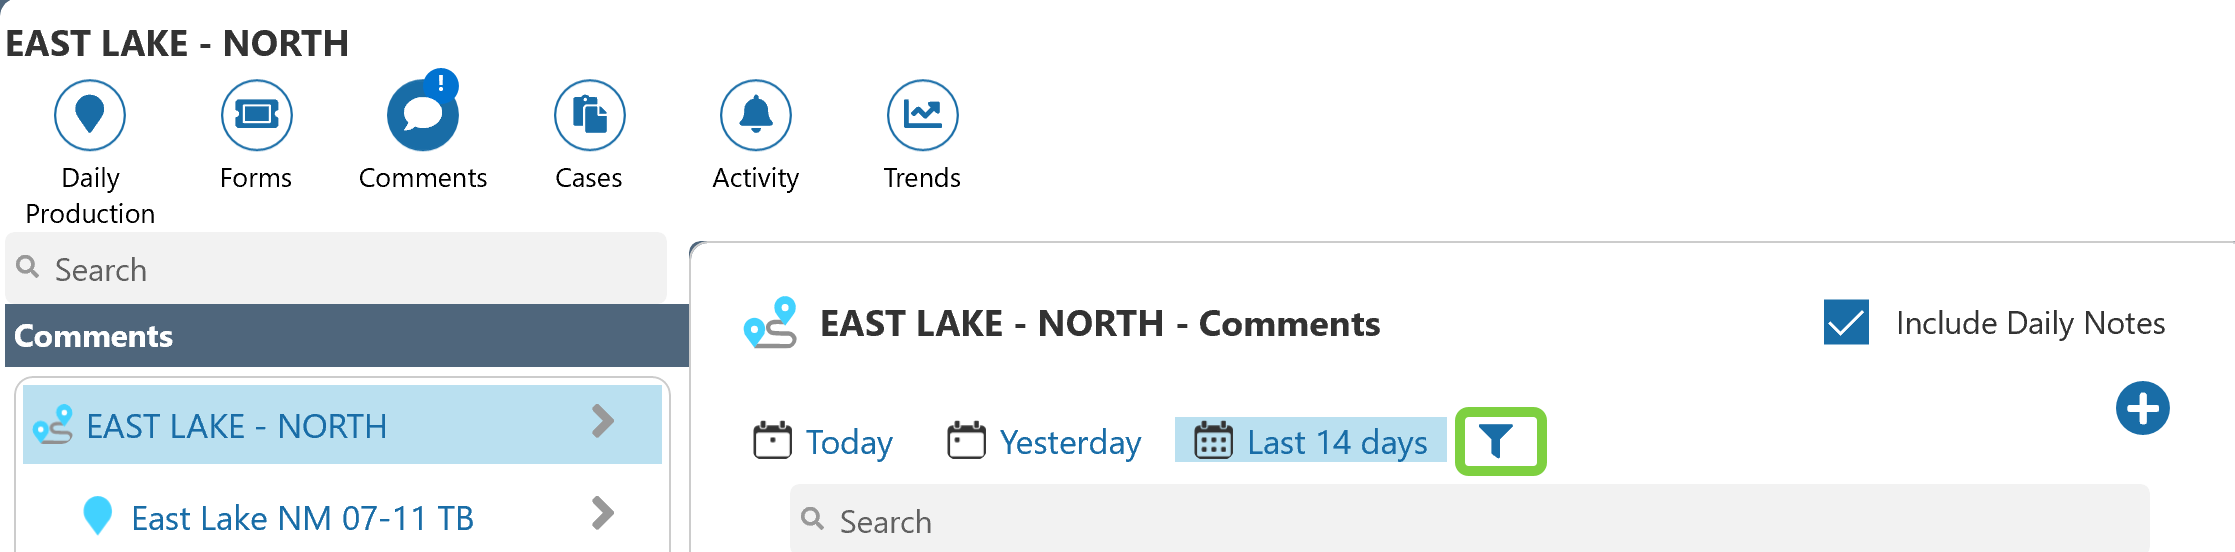Screen dimensions: 2235x552
Task: Uncheck Include Daily Notes checkbox
Action: tap(1846, 323)
